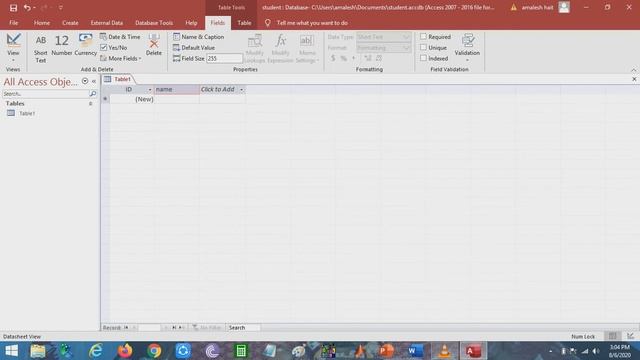640x360 pixels.
Task: Open Google Chrome from the taskbar
Action: [x=154, y=351]
